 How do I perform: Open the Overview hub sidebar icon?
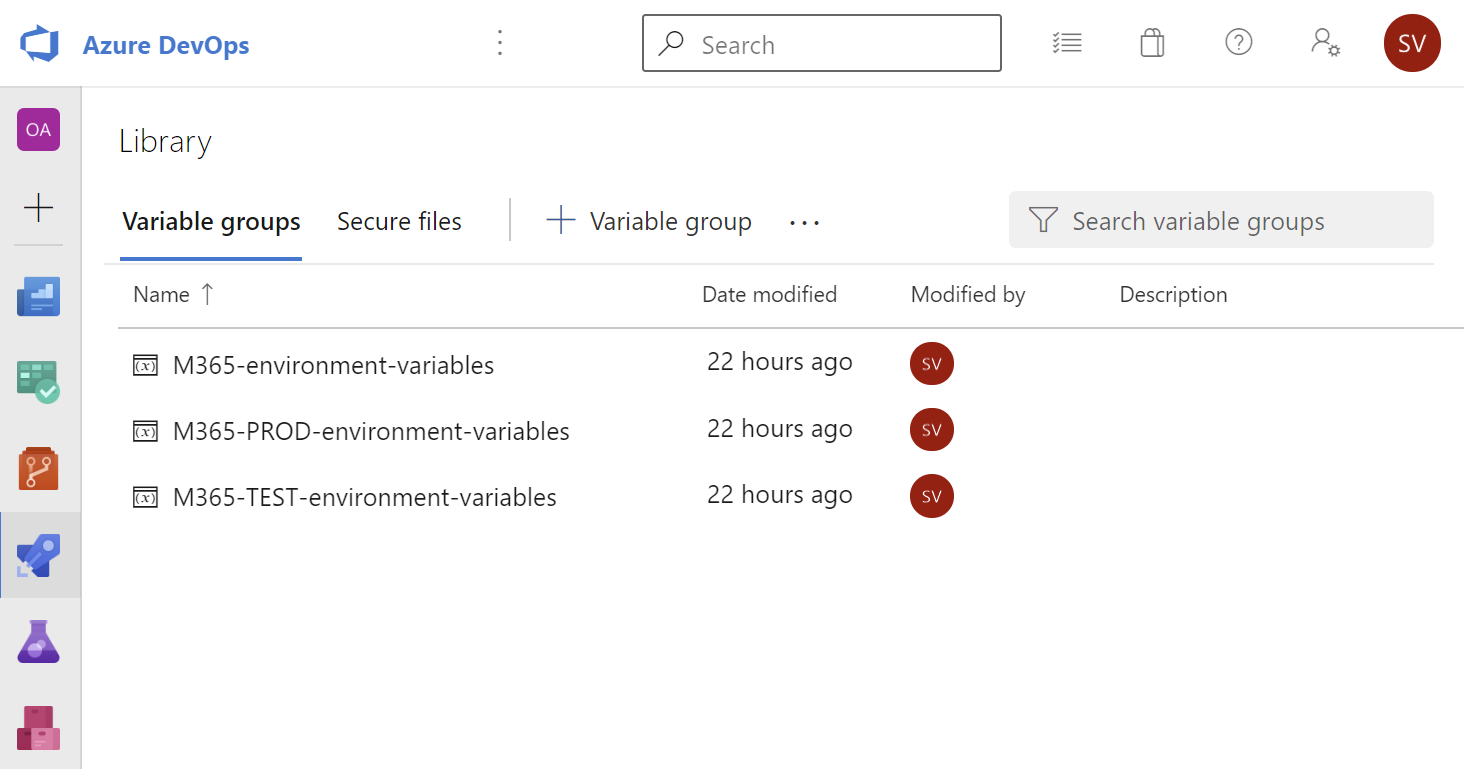38,297
